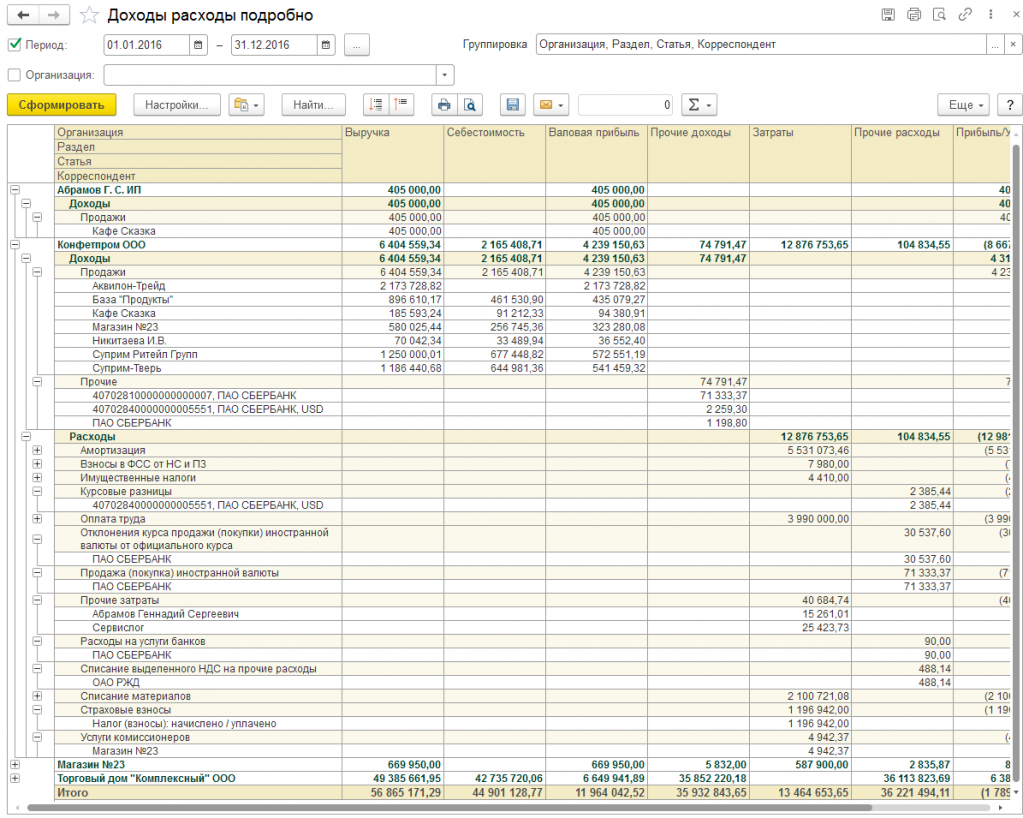Enable the Организация checkbox
This screenshot has height=818, width=1023.
tap(14, 75)
